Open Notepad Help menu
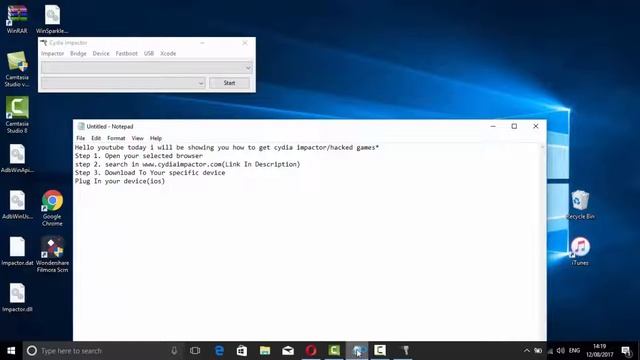This screenshot has width=640, height=360. point(156,138)
